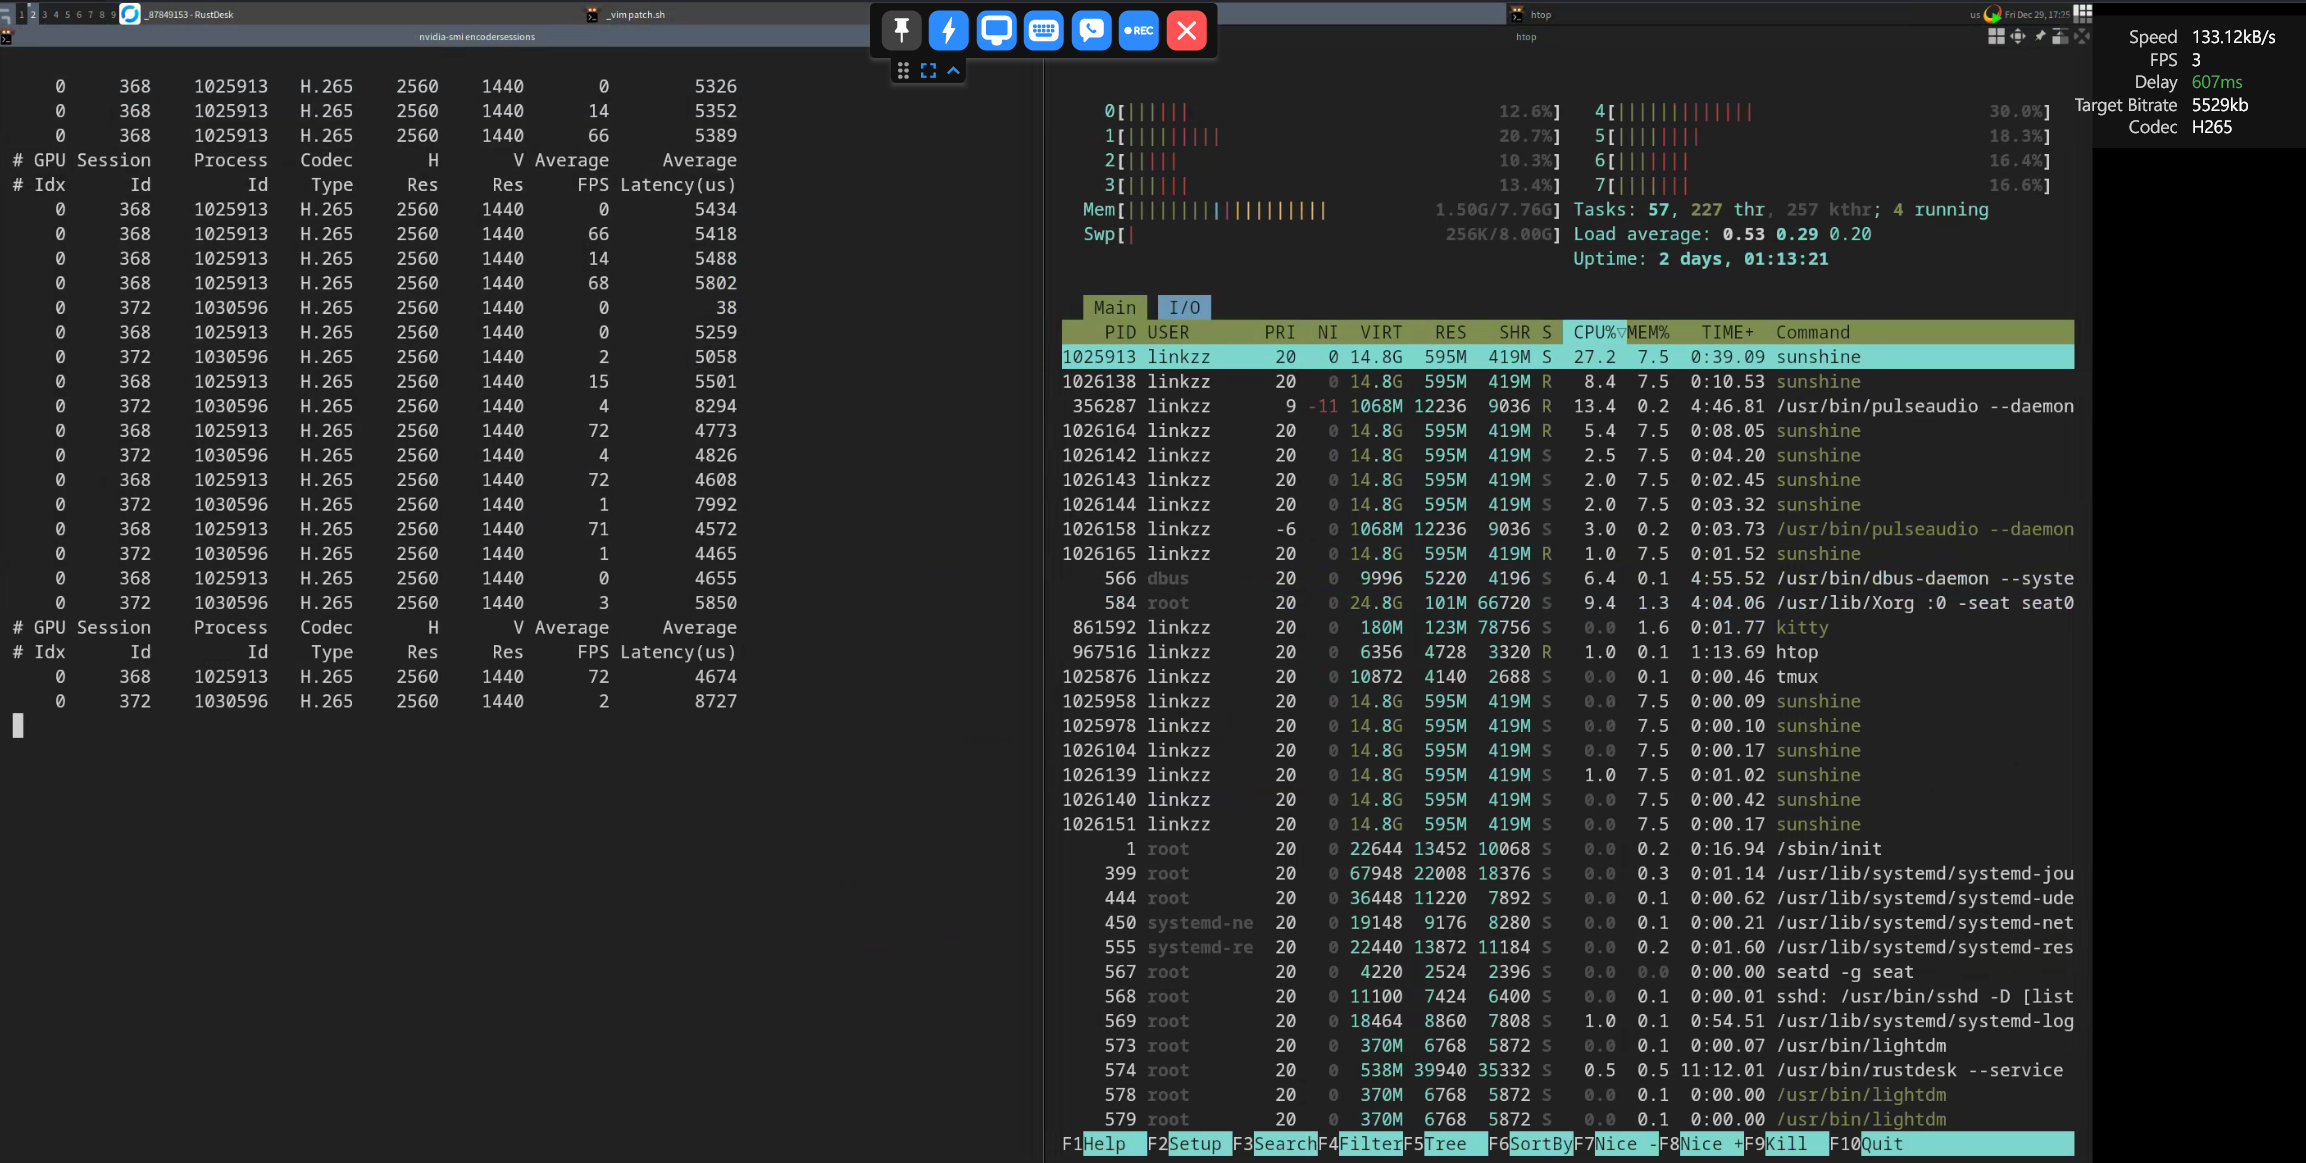Select the Main tab in htop
This screenshot has height=1163, width=2306.
pos(1114,307)
